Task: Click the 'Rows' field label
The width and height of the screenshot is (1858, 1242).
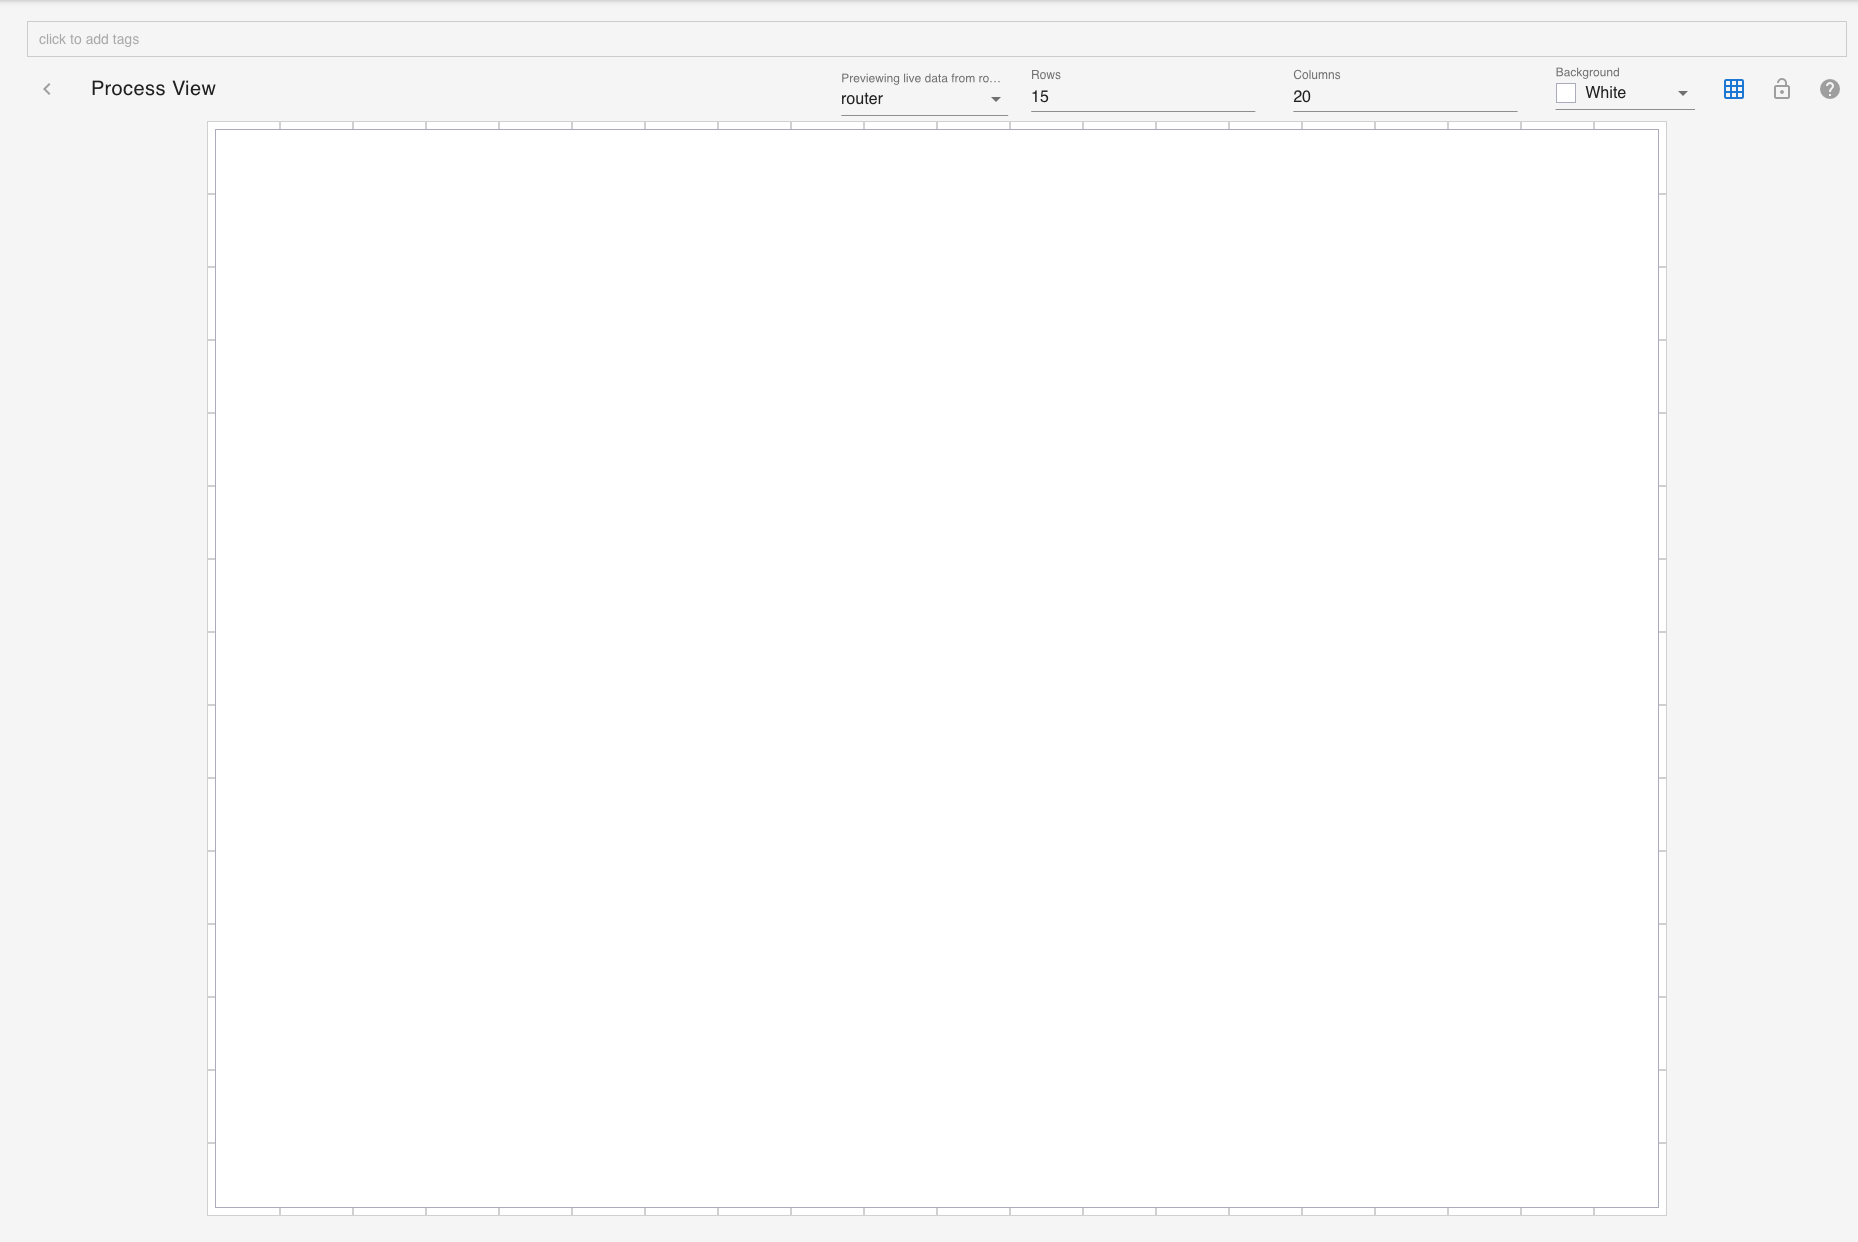Action: (1046, 75)
